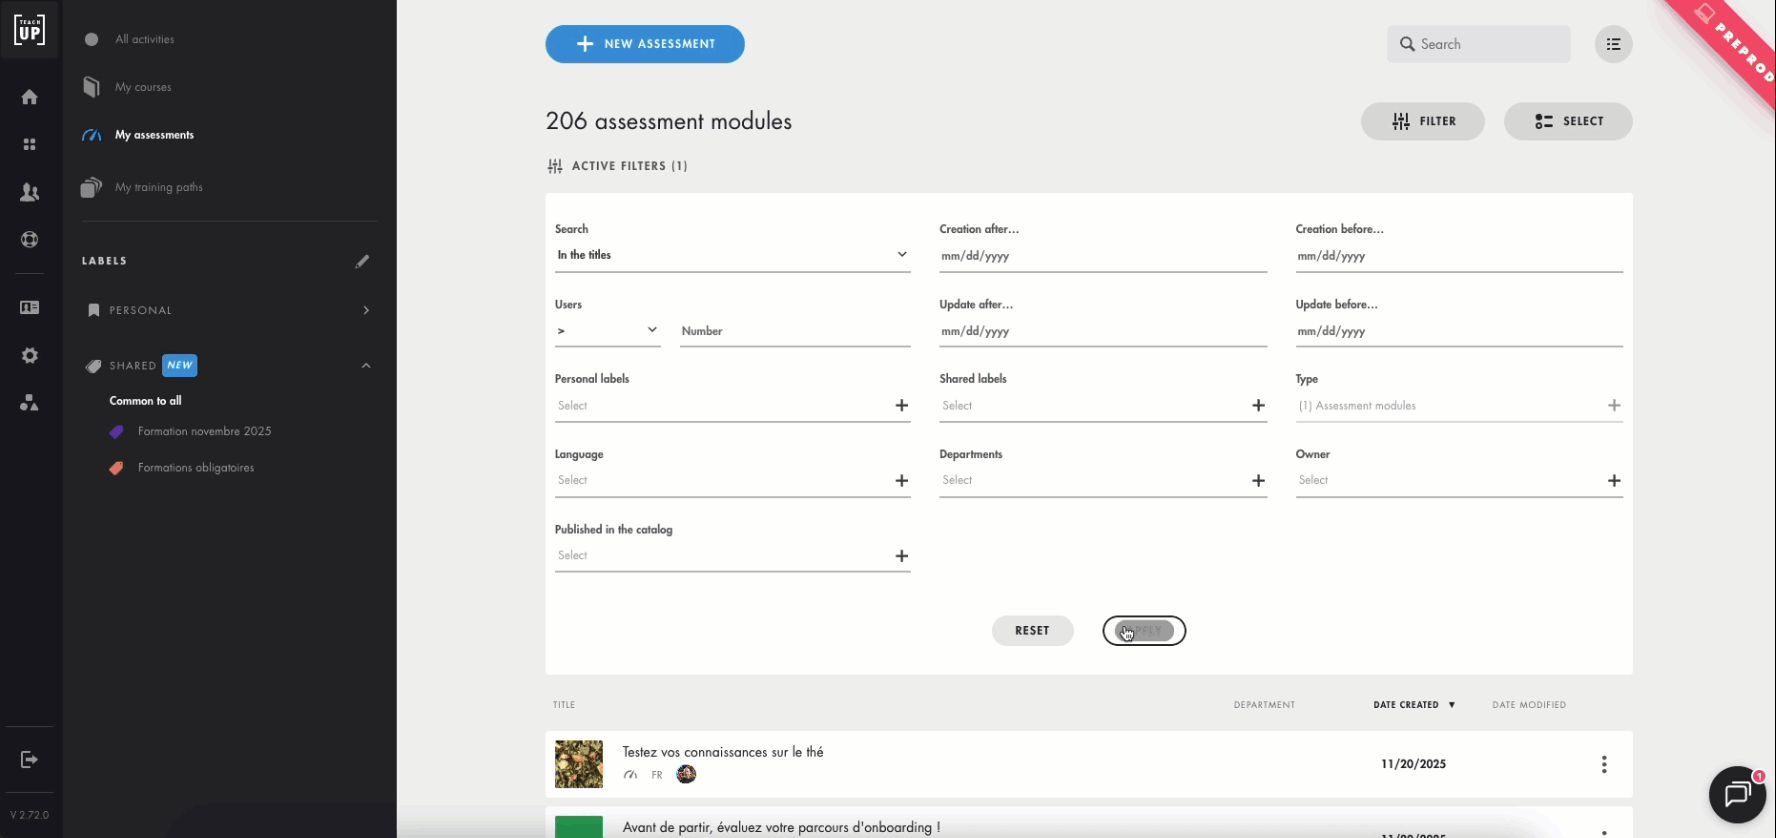Select the purple Formation novembre 2025 label
The width and height of the screenshot is (1776, 838).
click(x=204, y=431)
